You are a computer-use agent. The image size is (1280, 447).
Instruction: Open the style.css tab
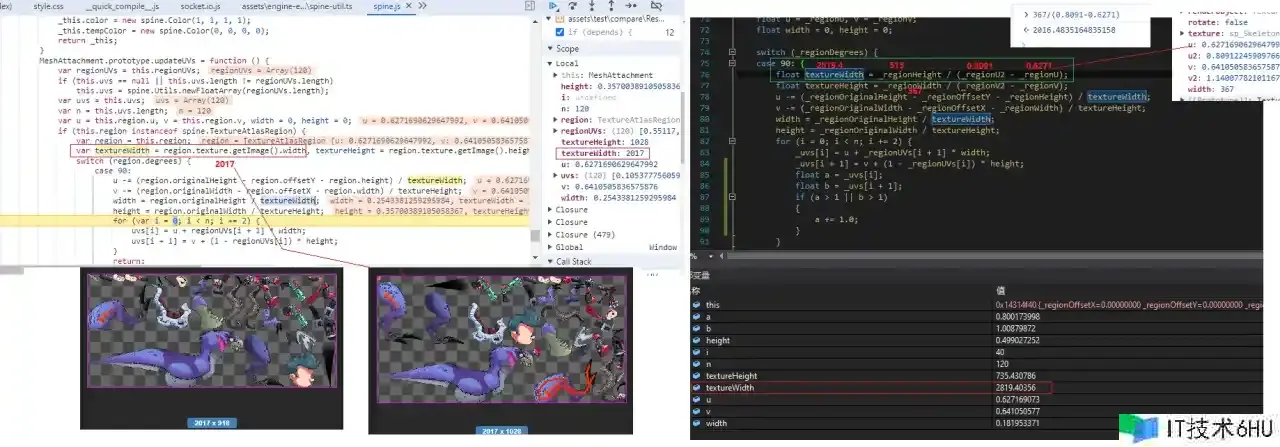pyautogui.click(x=48, y=6)
